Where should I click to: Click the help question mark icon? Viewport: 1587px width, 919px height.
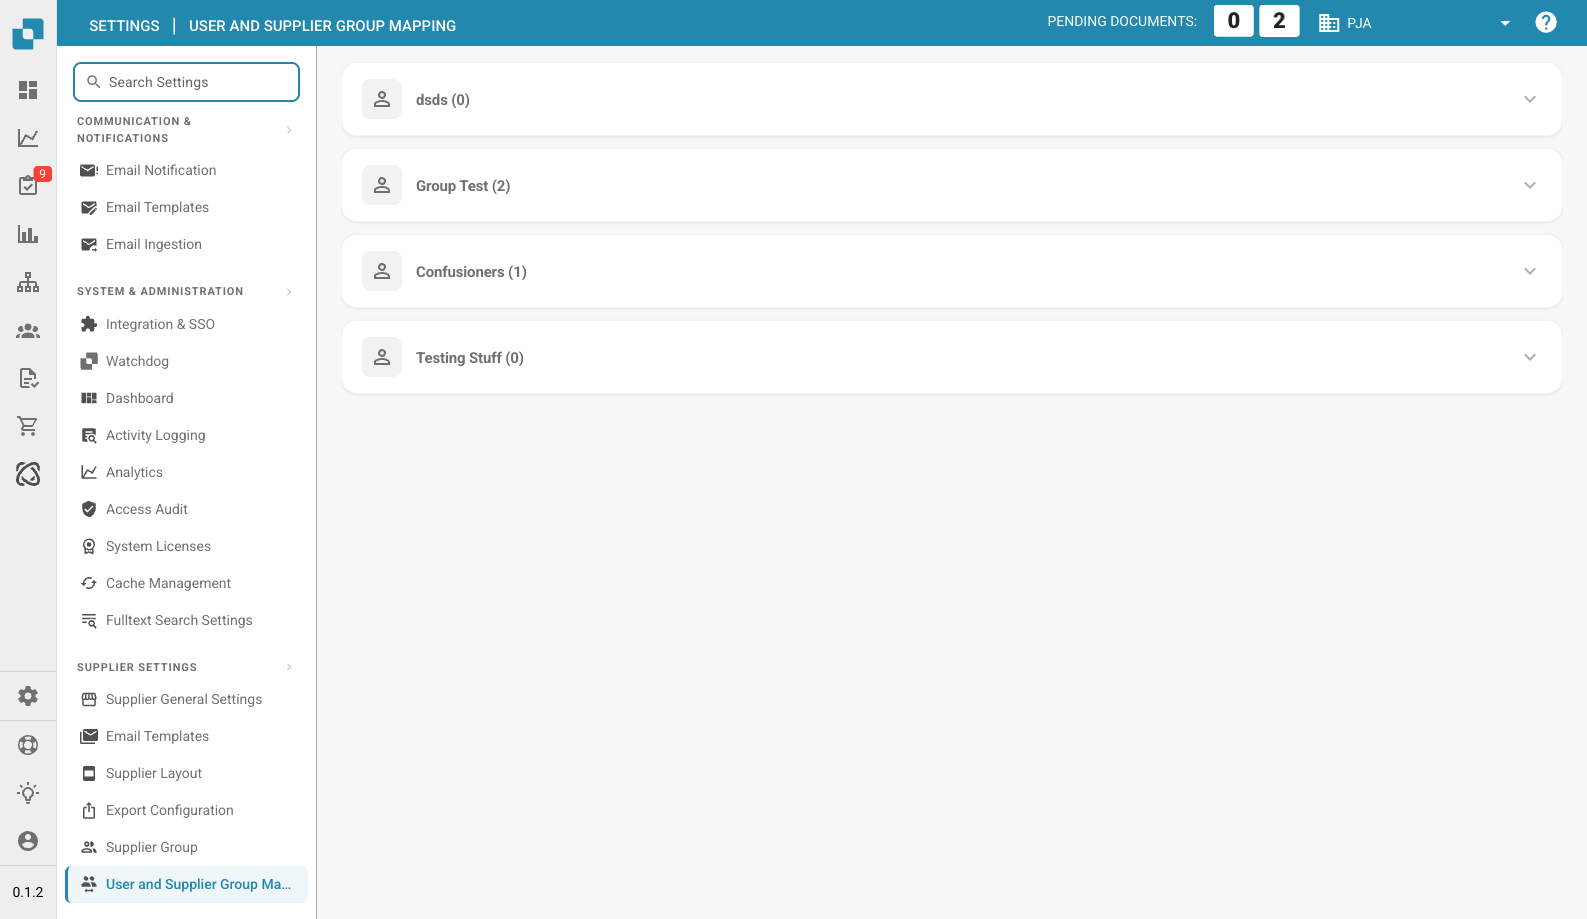tap(1546, 22)
